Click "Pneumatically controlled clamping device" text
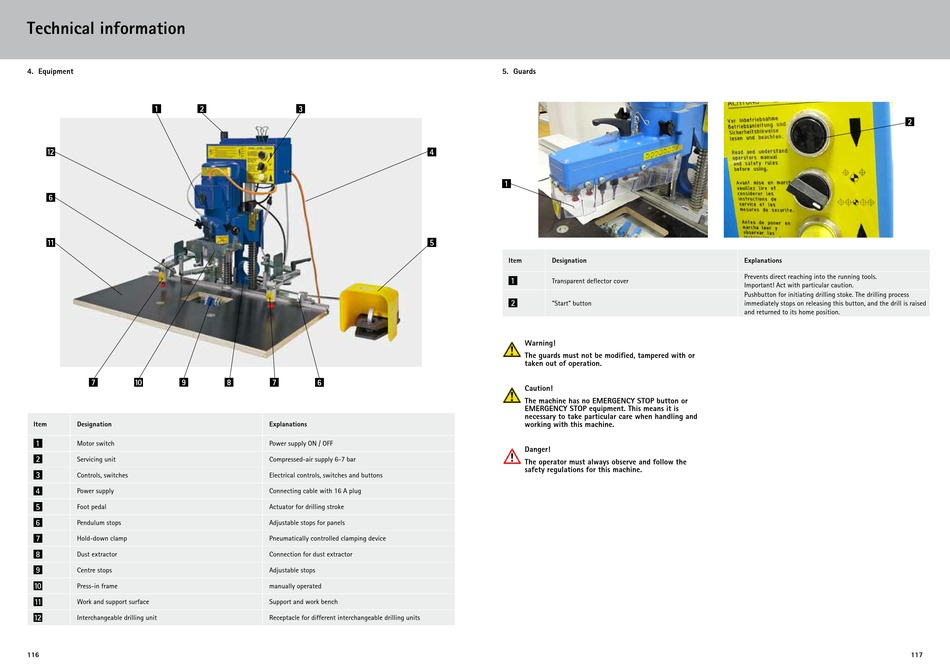 [x=327, y=538]
